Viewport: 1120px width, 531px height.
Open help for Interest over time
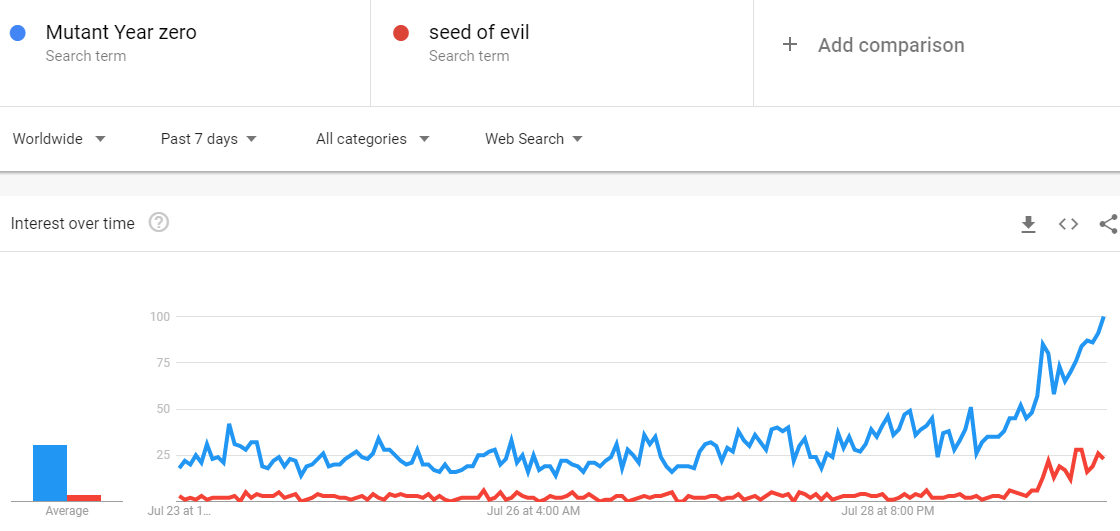click(159, 223)
